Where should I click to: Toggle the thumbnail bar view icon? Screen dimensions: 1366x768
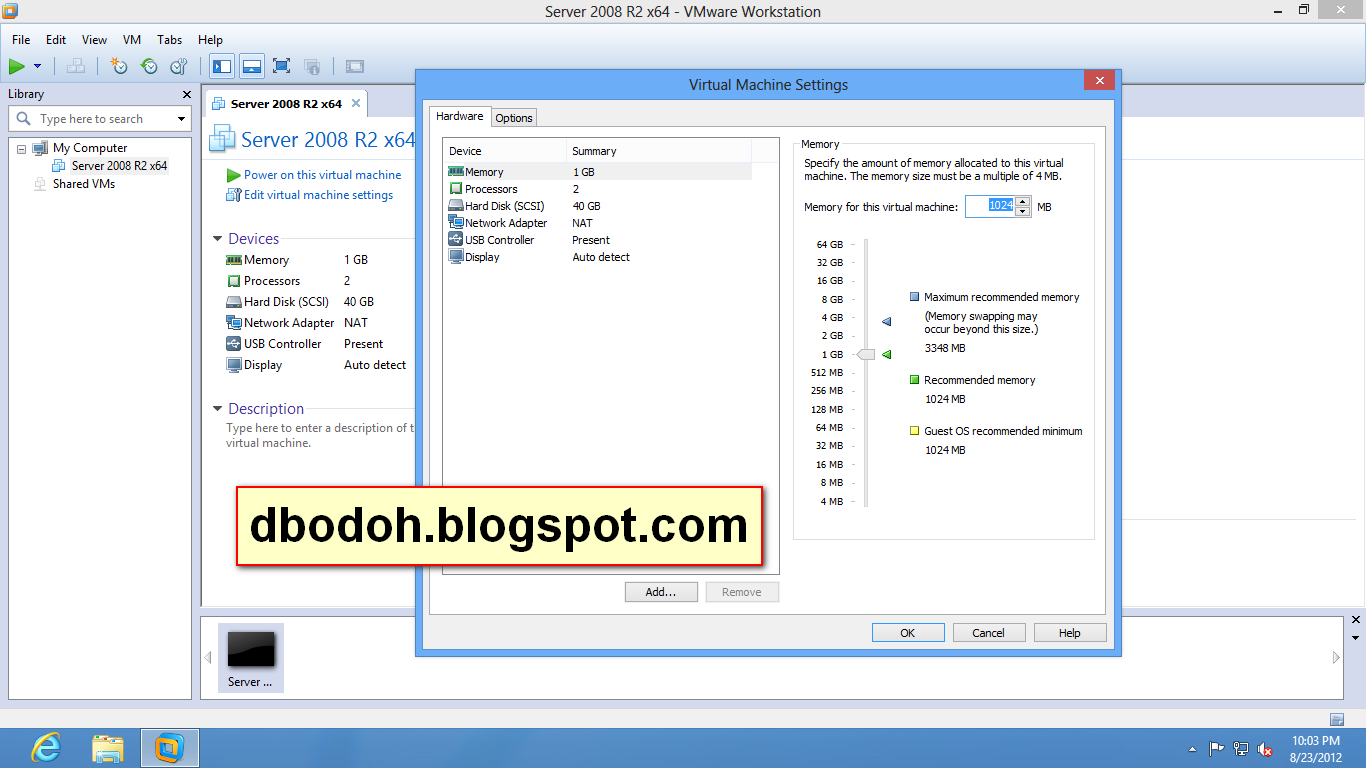click(x=252, y=66)
